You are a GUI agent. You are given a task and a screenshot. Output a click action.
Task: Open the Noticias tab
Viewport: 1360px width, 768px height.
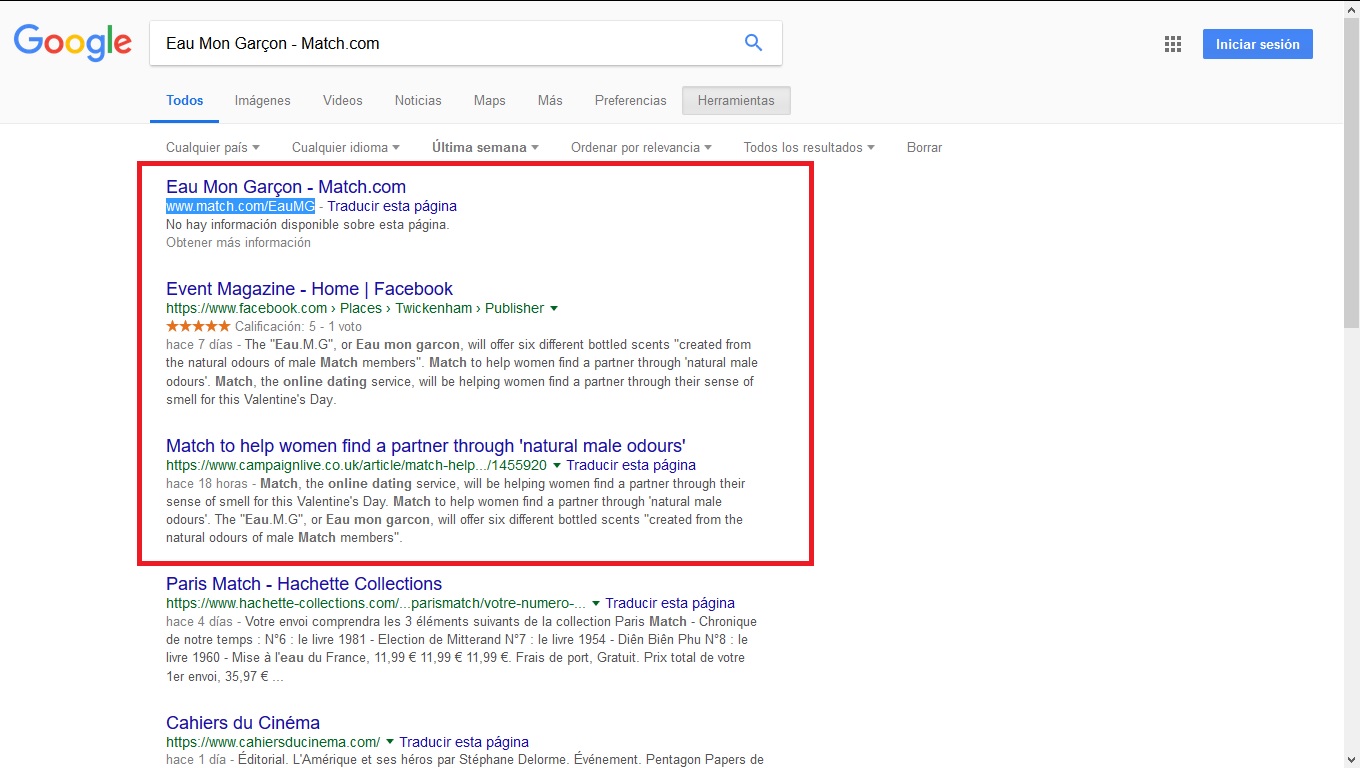pyautogui.click(x=418, y=100)
